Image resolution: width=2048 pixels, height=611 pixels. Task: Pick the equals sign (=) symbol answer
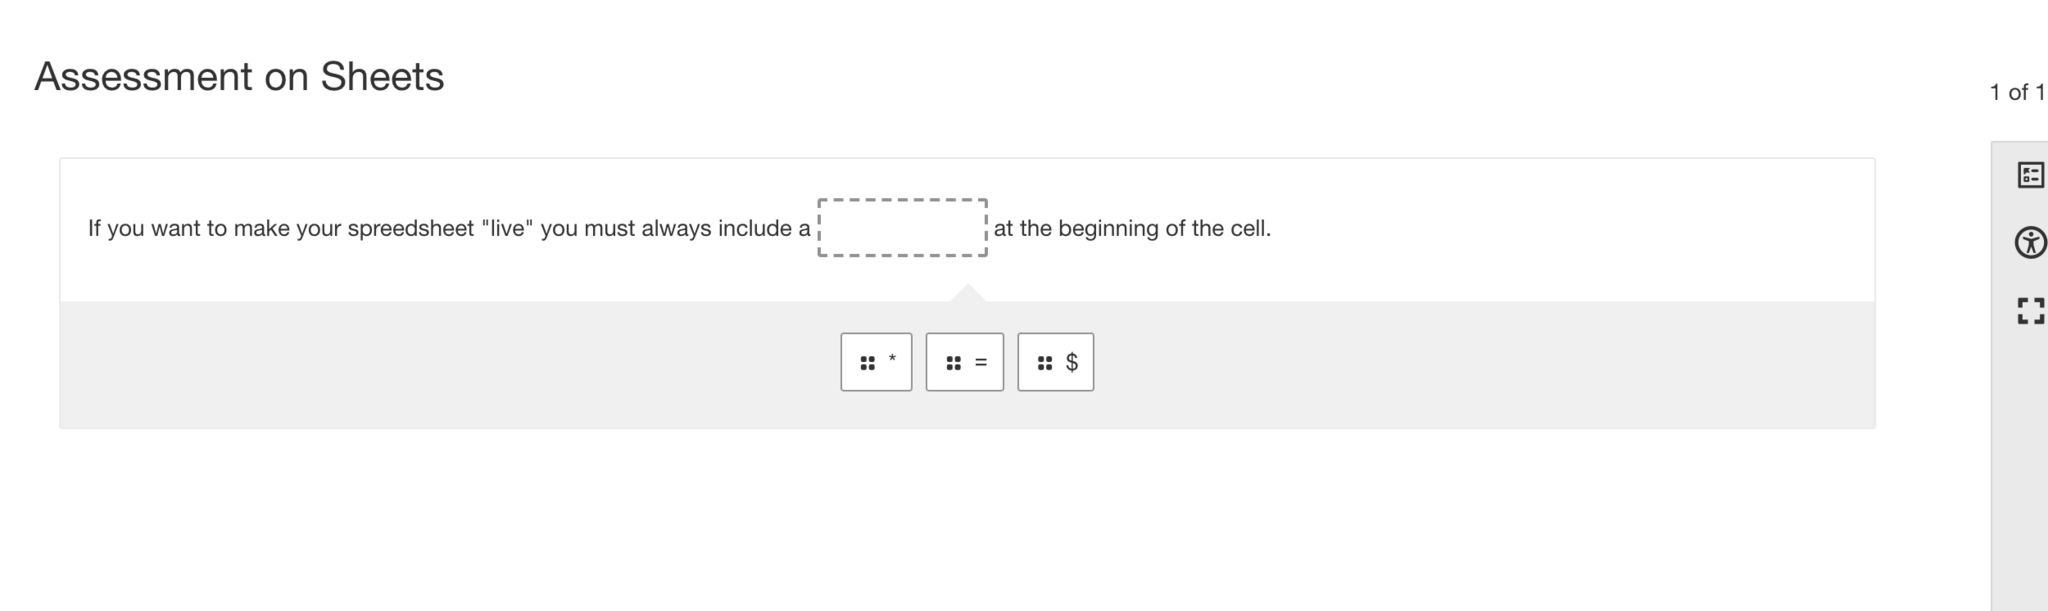click(x=981, y=362)
